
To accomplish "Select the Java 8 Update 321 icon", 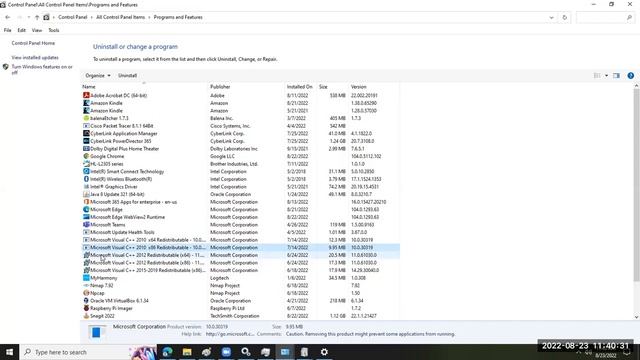I will [86, 194].
